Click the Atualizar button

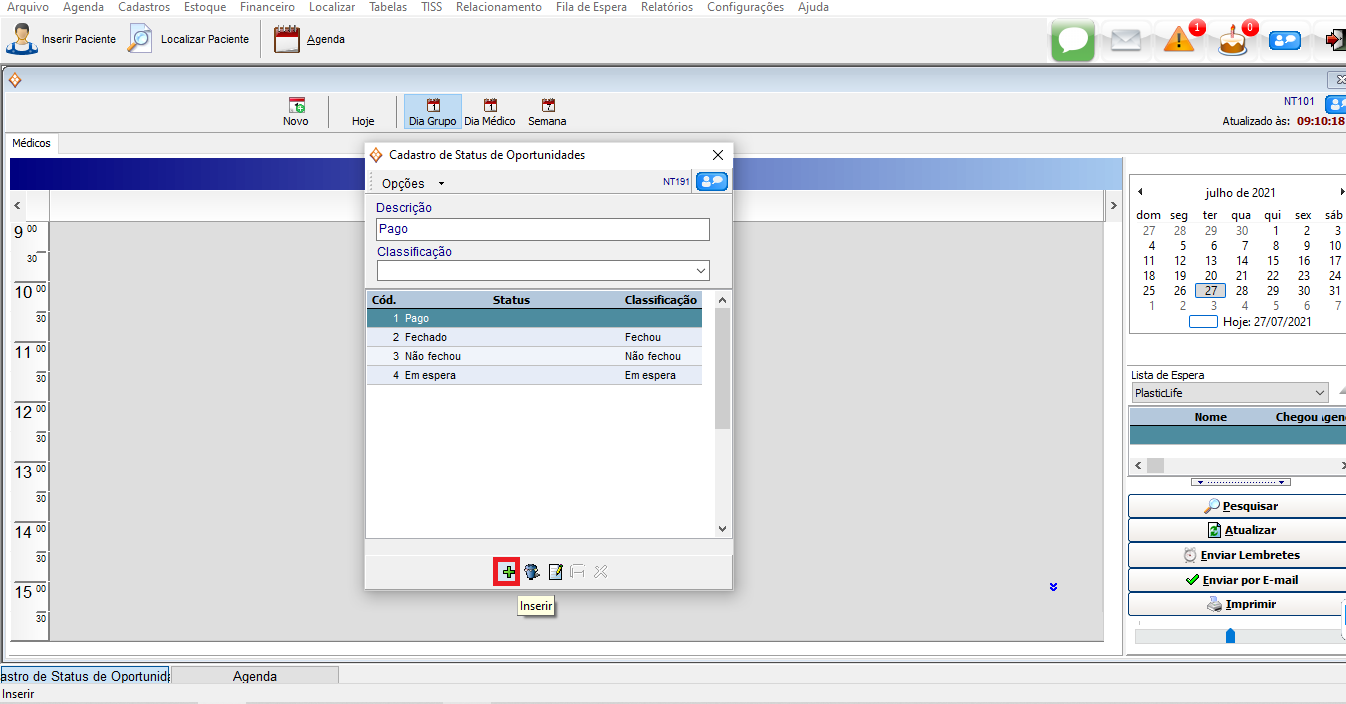(1238, 530)
